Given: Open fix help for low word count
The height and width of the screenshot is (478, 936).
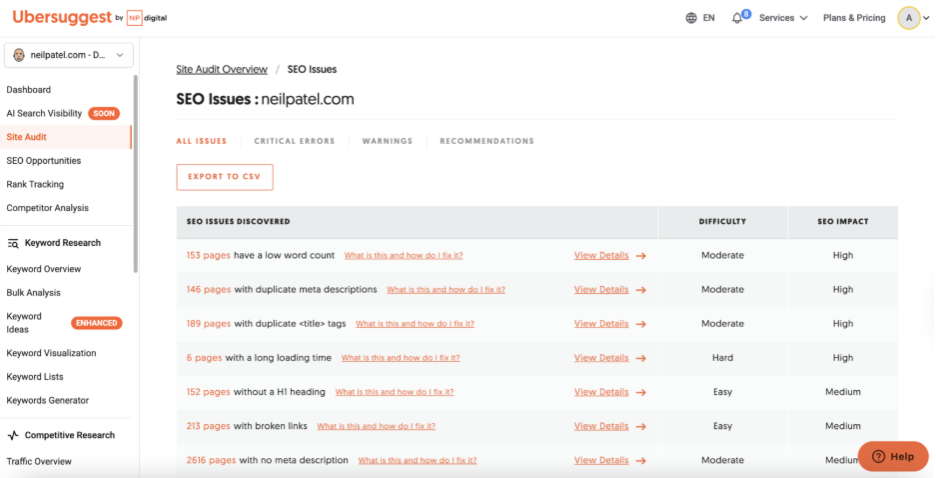Looking at the screenshot, I should 404,255.
